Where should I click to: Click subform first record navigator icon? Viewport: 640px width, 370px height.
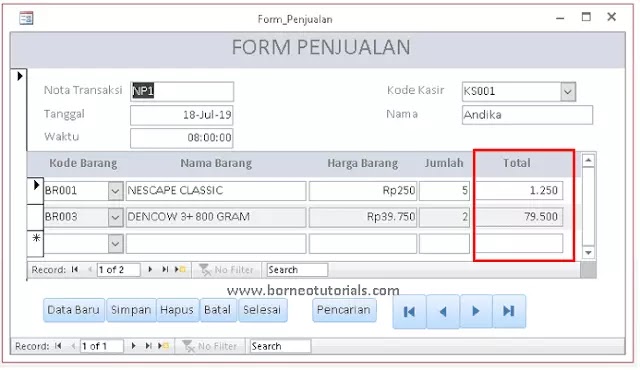[74, 269]
